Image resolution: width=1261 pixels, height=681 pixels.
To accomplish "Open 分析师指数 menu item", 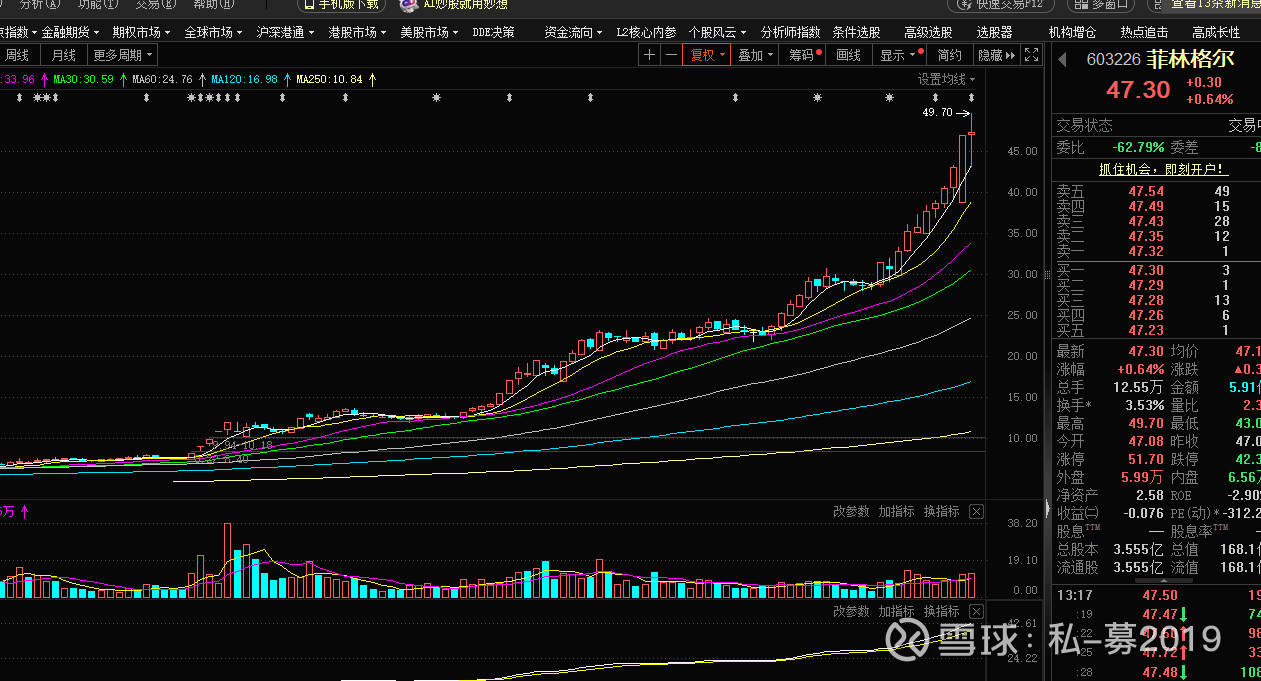I will (x=790, y=32).
